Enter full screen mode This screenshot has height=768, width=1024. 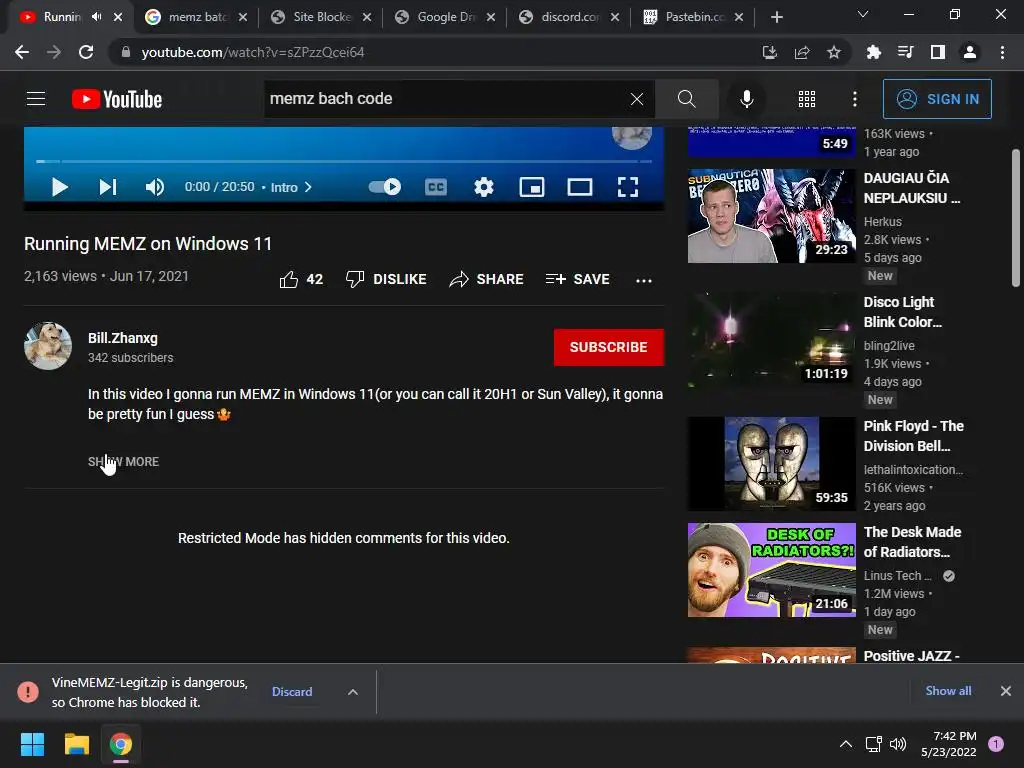(x=628, y=187)
